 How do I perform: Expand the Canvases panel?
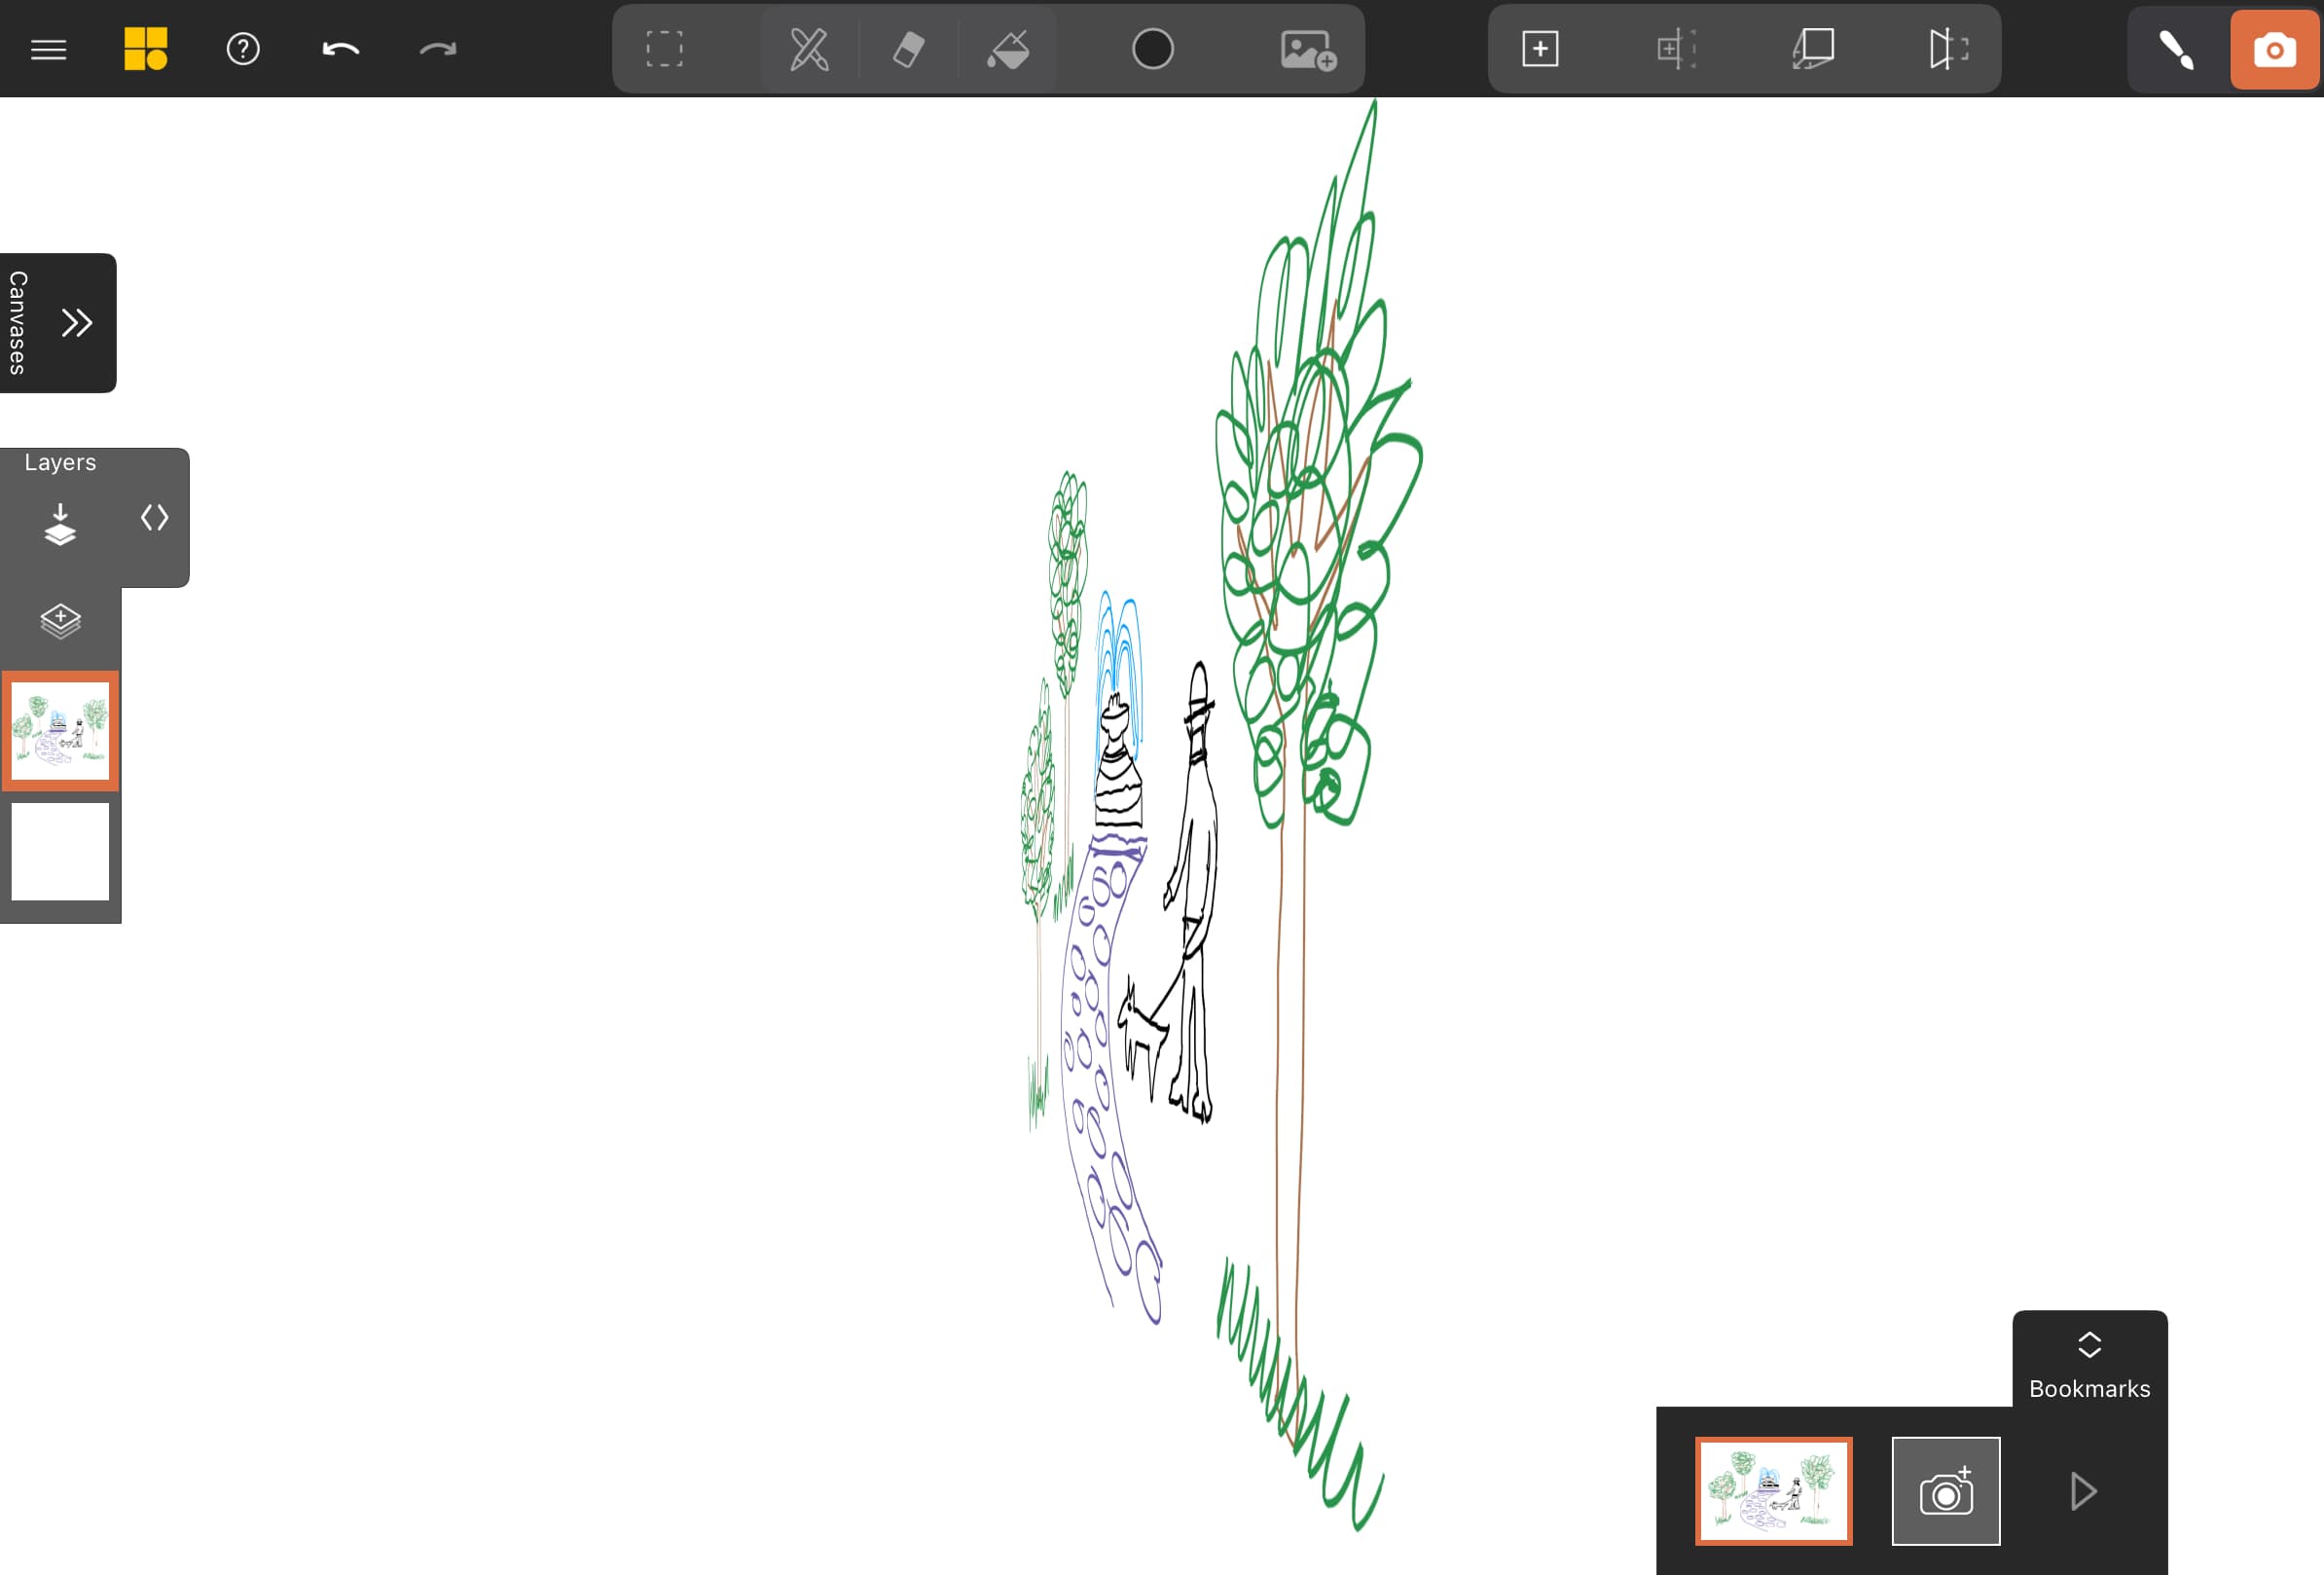76,321
